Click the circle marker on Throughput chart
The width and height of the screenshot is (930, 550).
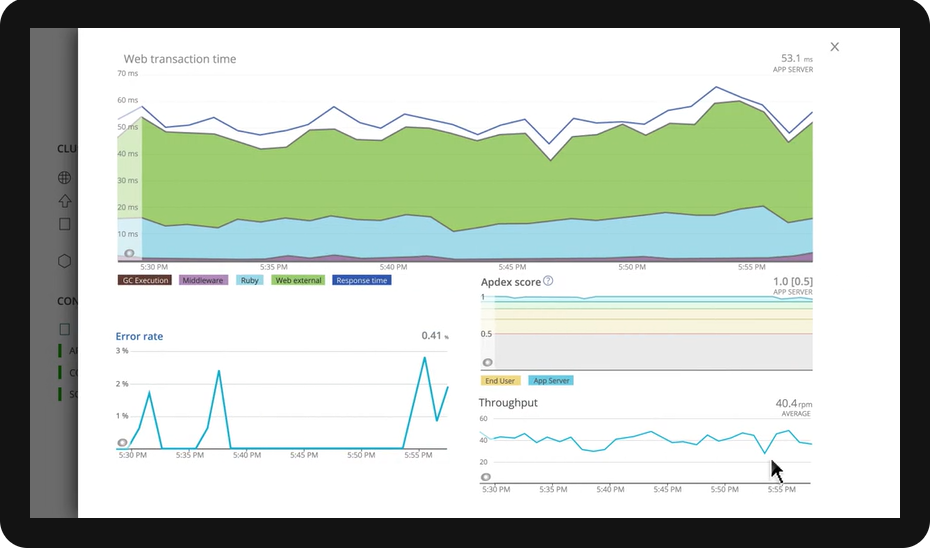(486, 477)
